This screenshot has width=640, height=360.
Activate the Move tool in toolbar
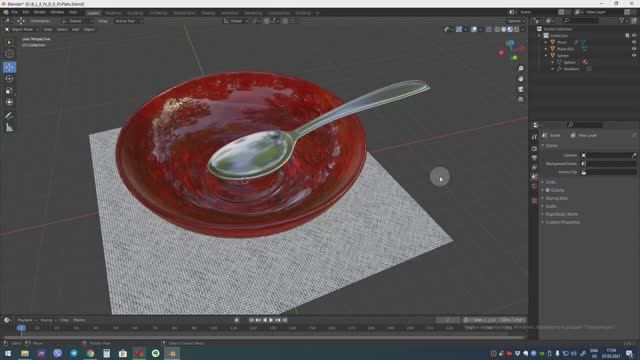tap(9, 67)
